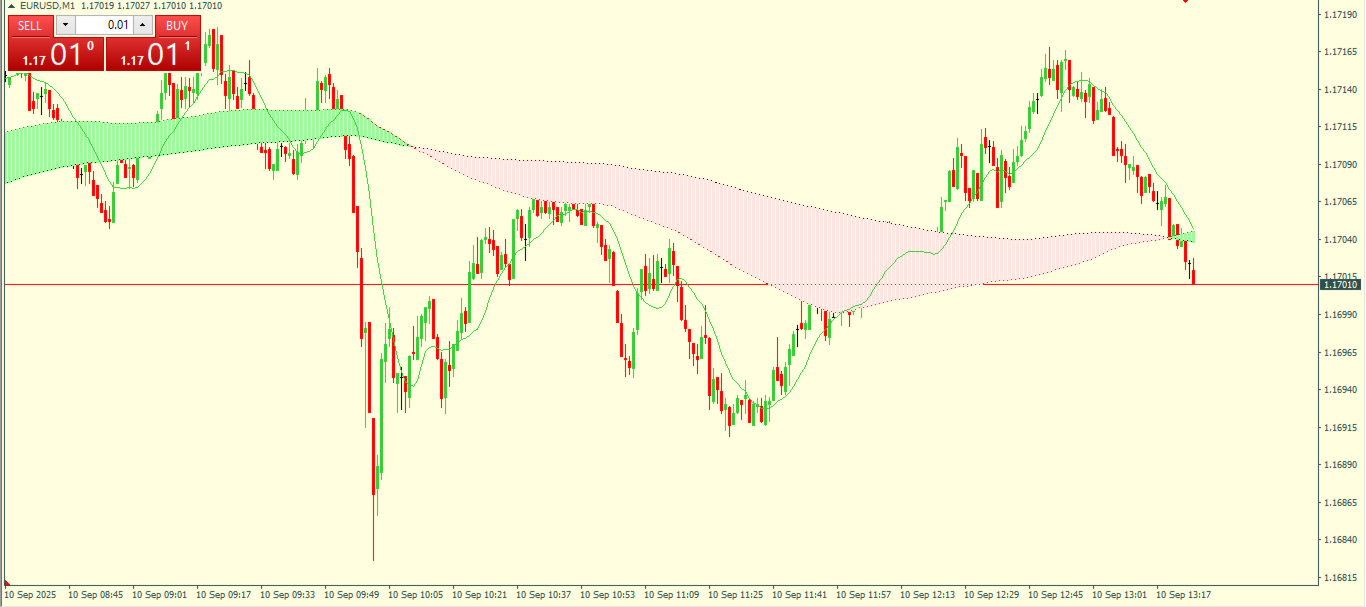Click the 1.17115 price scale label
The image size is (1366, 607).
1339,127
